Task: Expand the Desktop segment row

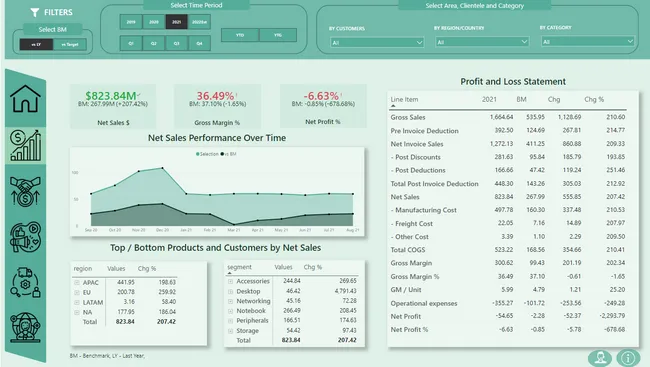Action: [230, 291]
